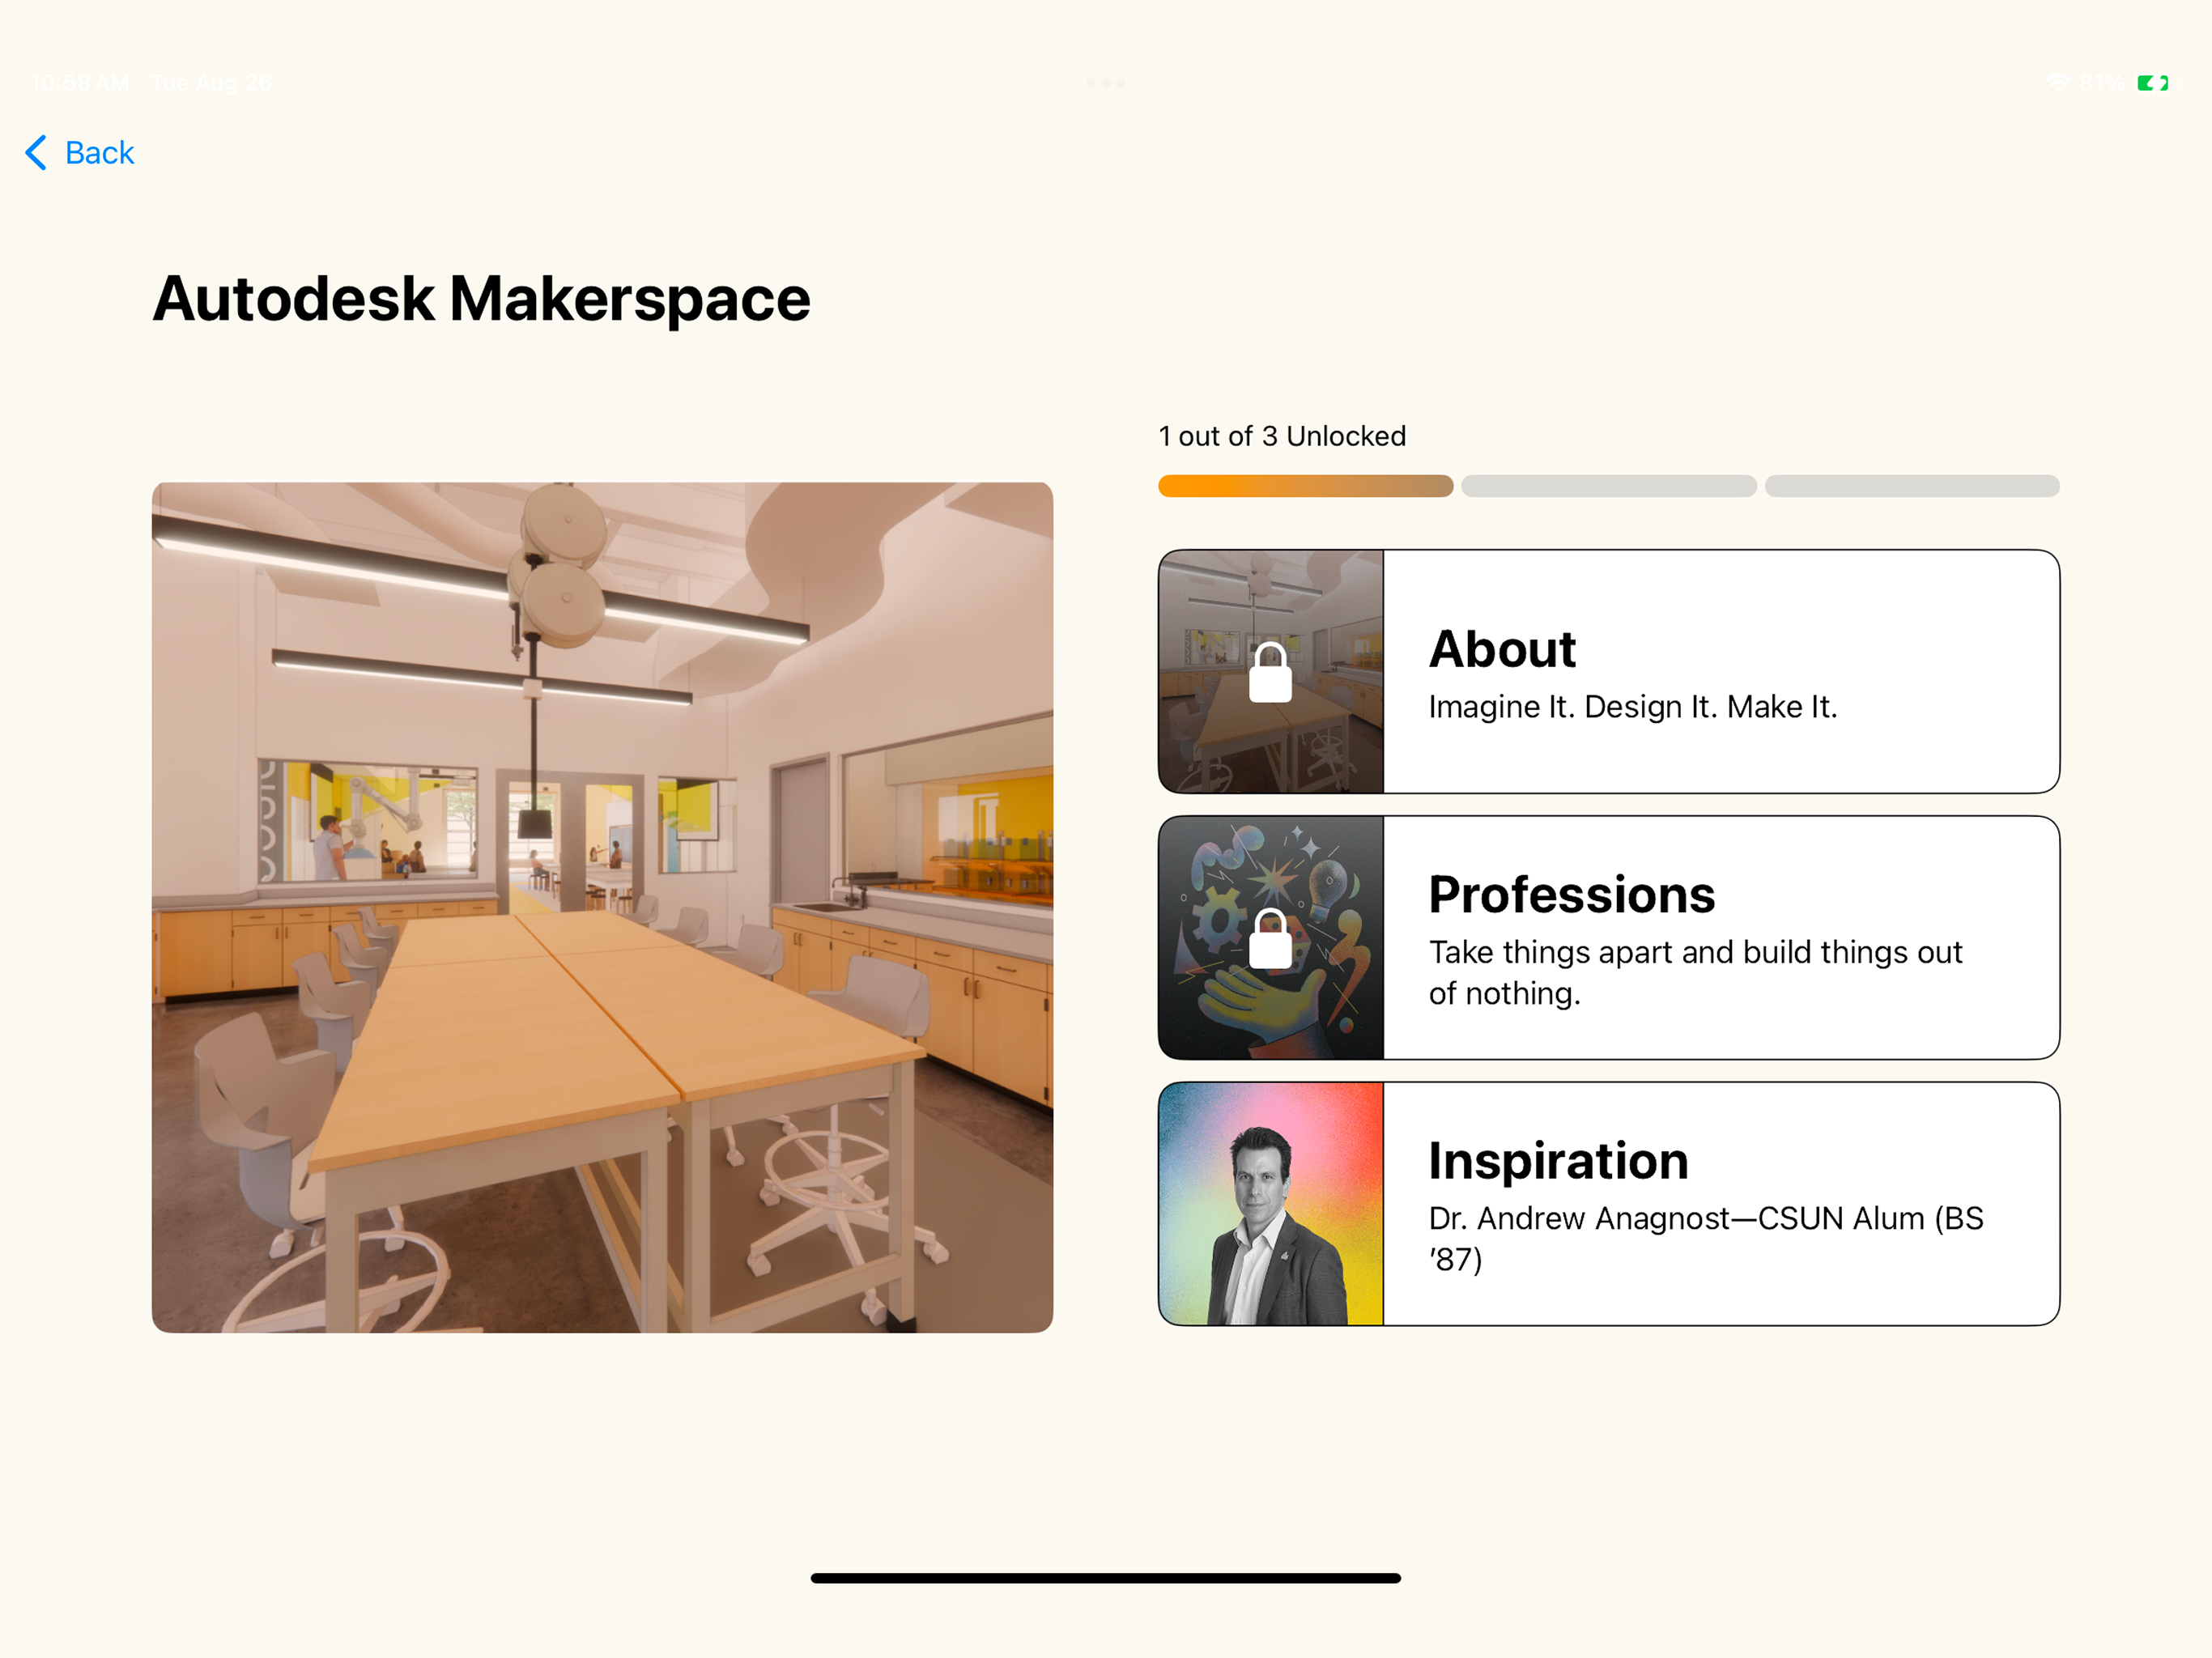Screen dimensions: 2212x1658
Task: Tap the battery icon in status bar
Action: (x=2152, y=83)
